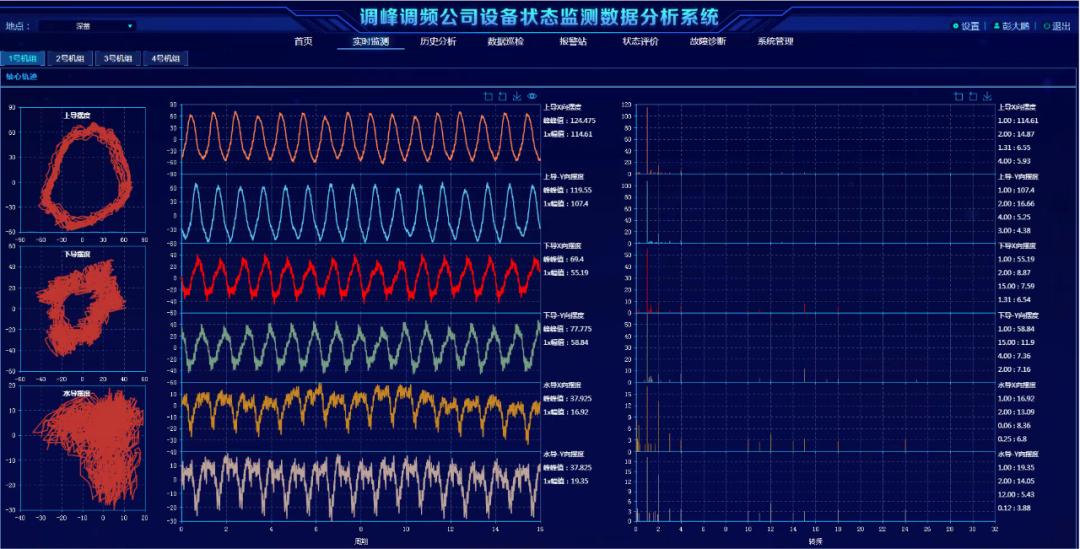Switch to the 3号机组 tab
Image resolution: width=1080 pixels, height=549 pixels.
[118, 59]
